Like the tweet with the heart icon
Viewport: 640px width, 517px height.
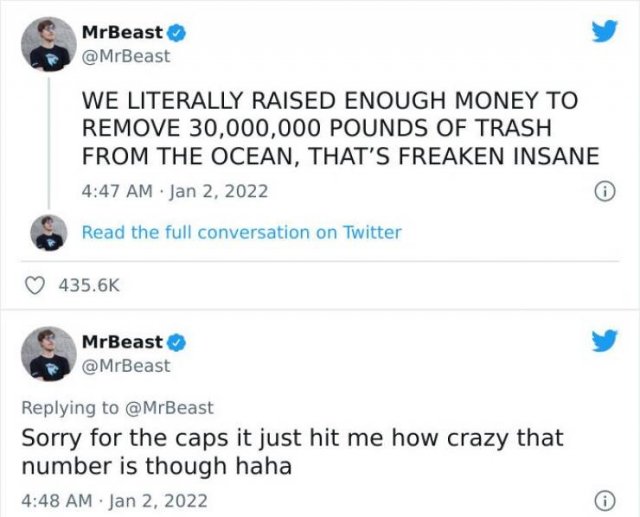click(35, 285)
